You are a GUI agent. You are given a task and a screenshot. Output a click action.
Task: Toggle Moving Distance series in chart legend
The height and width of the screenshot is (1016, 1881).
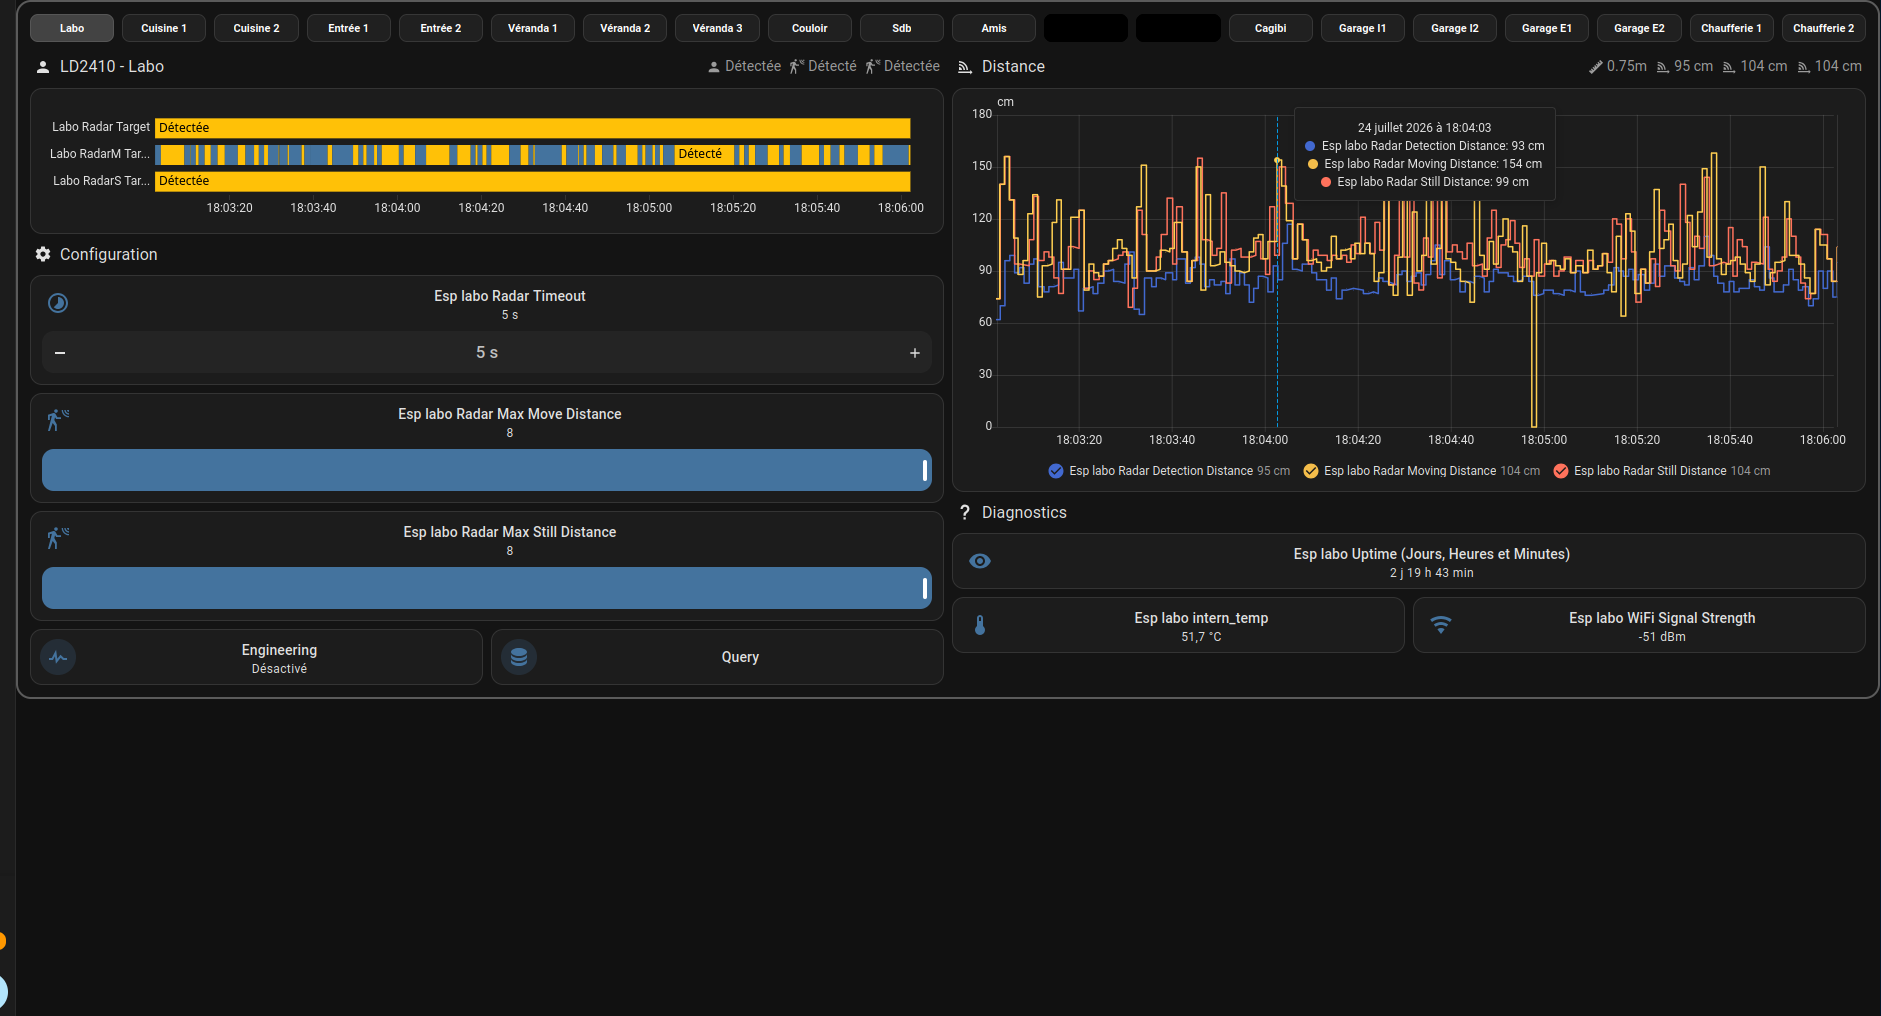pos(1422,471)
